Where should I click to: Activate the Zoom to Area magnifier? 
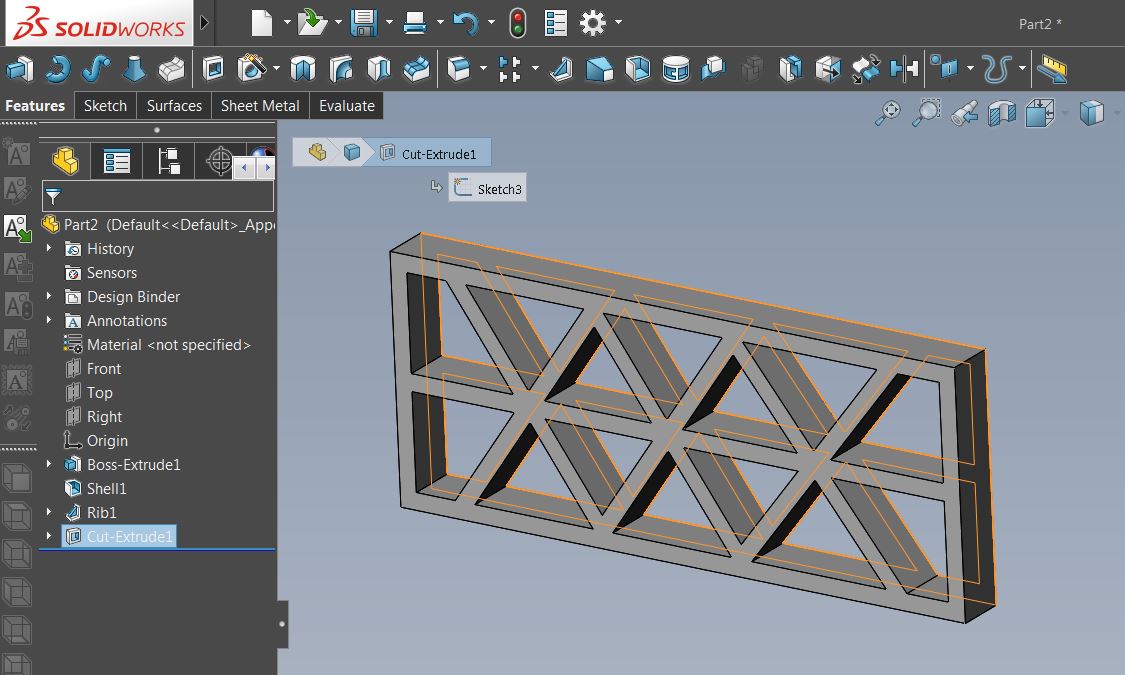pyautogui.click(x=928, y=113)
